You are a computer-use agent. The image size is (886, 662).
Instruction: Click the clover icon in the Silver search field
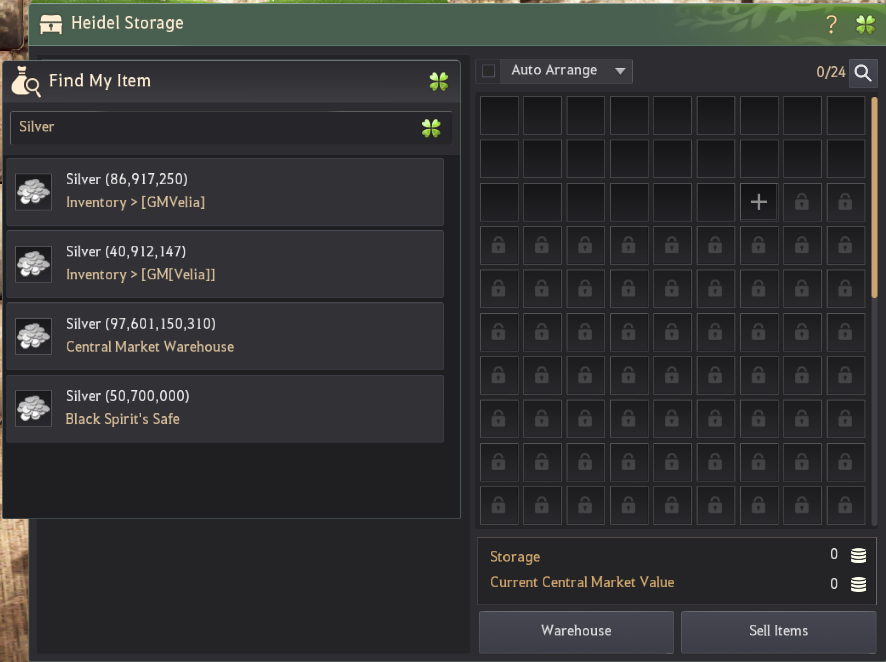[x=431, y=128]
